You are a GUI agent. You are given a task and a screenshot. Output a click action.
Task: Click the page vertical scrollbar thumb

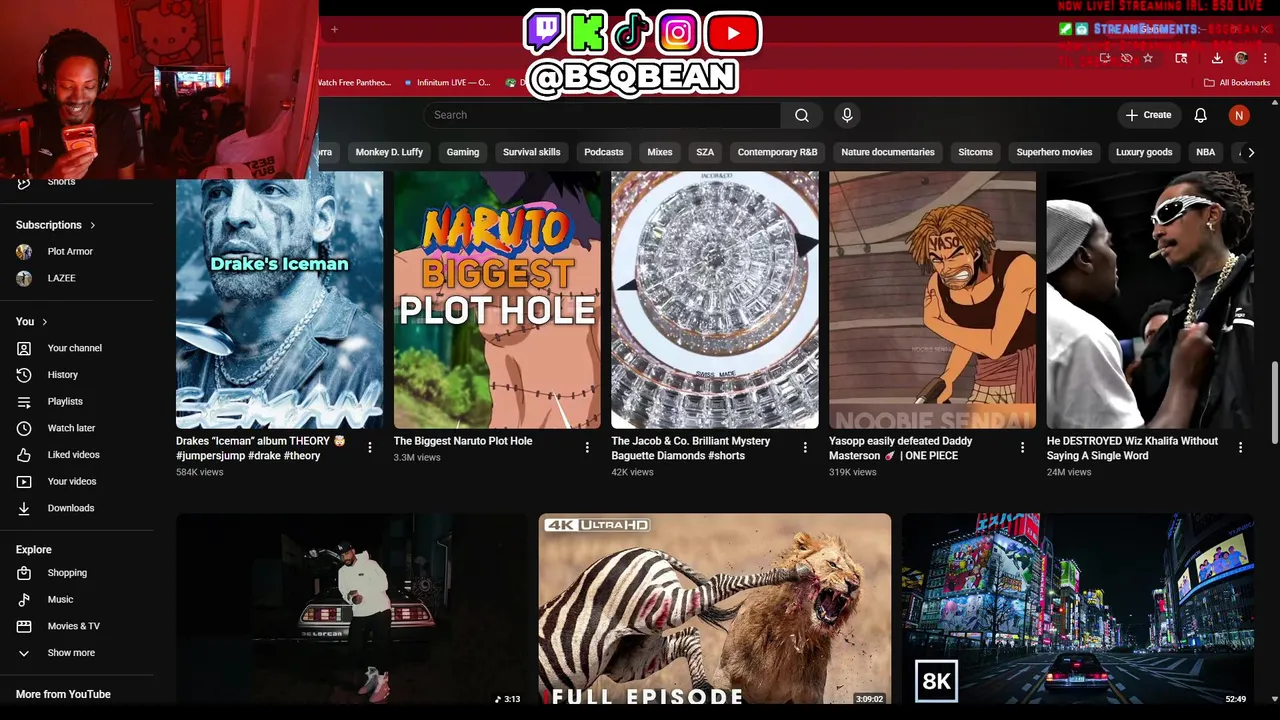click(x=1274, y=403)
